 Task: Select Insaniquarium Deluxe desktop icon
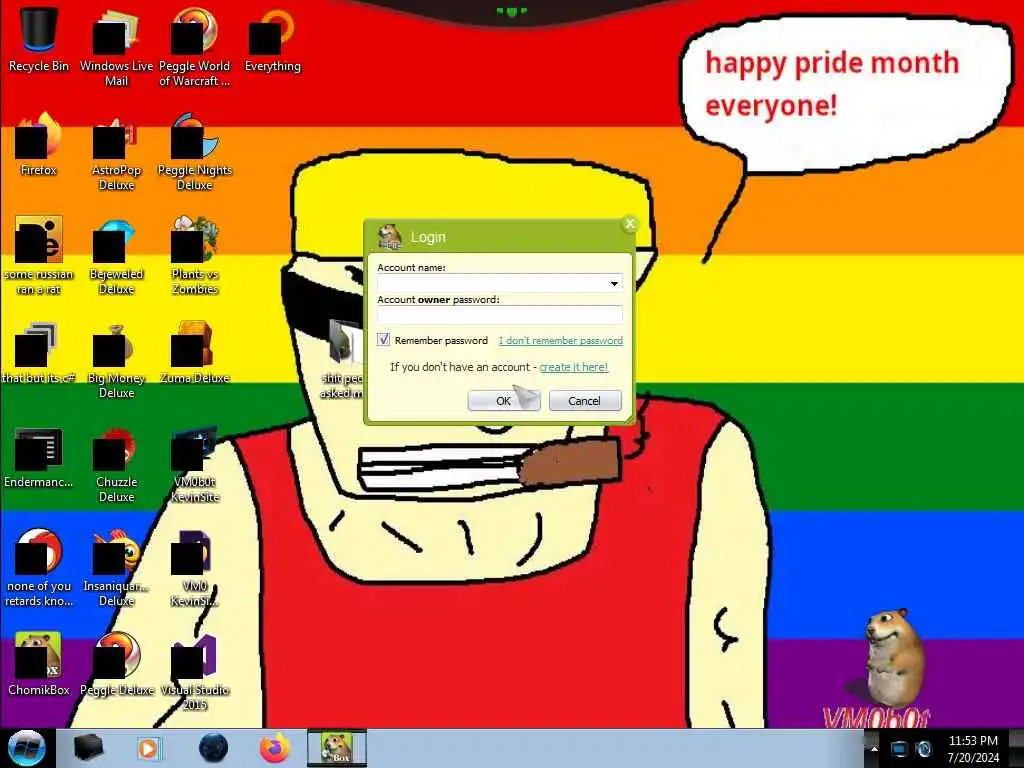(x=116, y=568)
